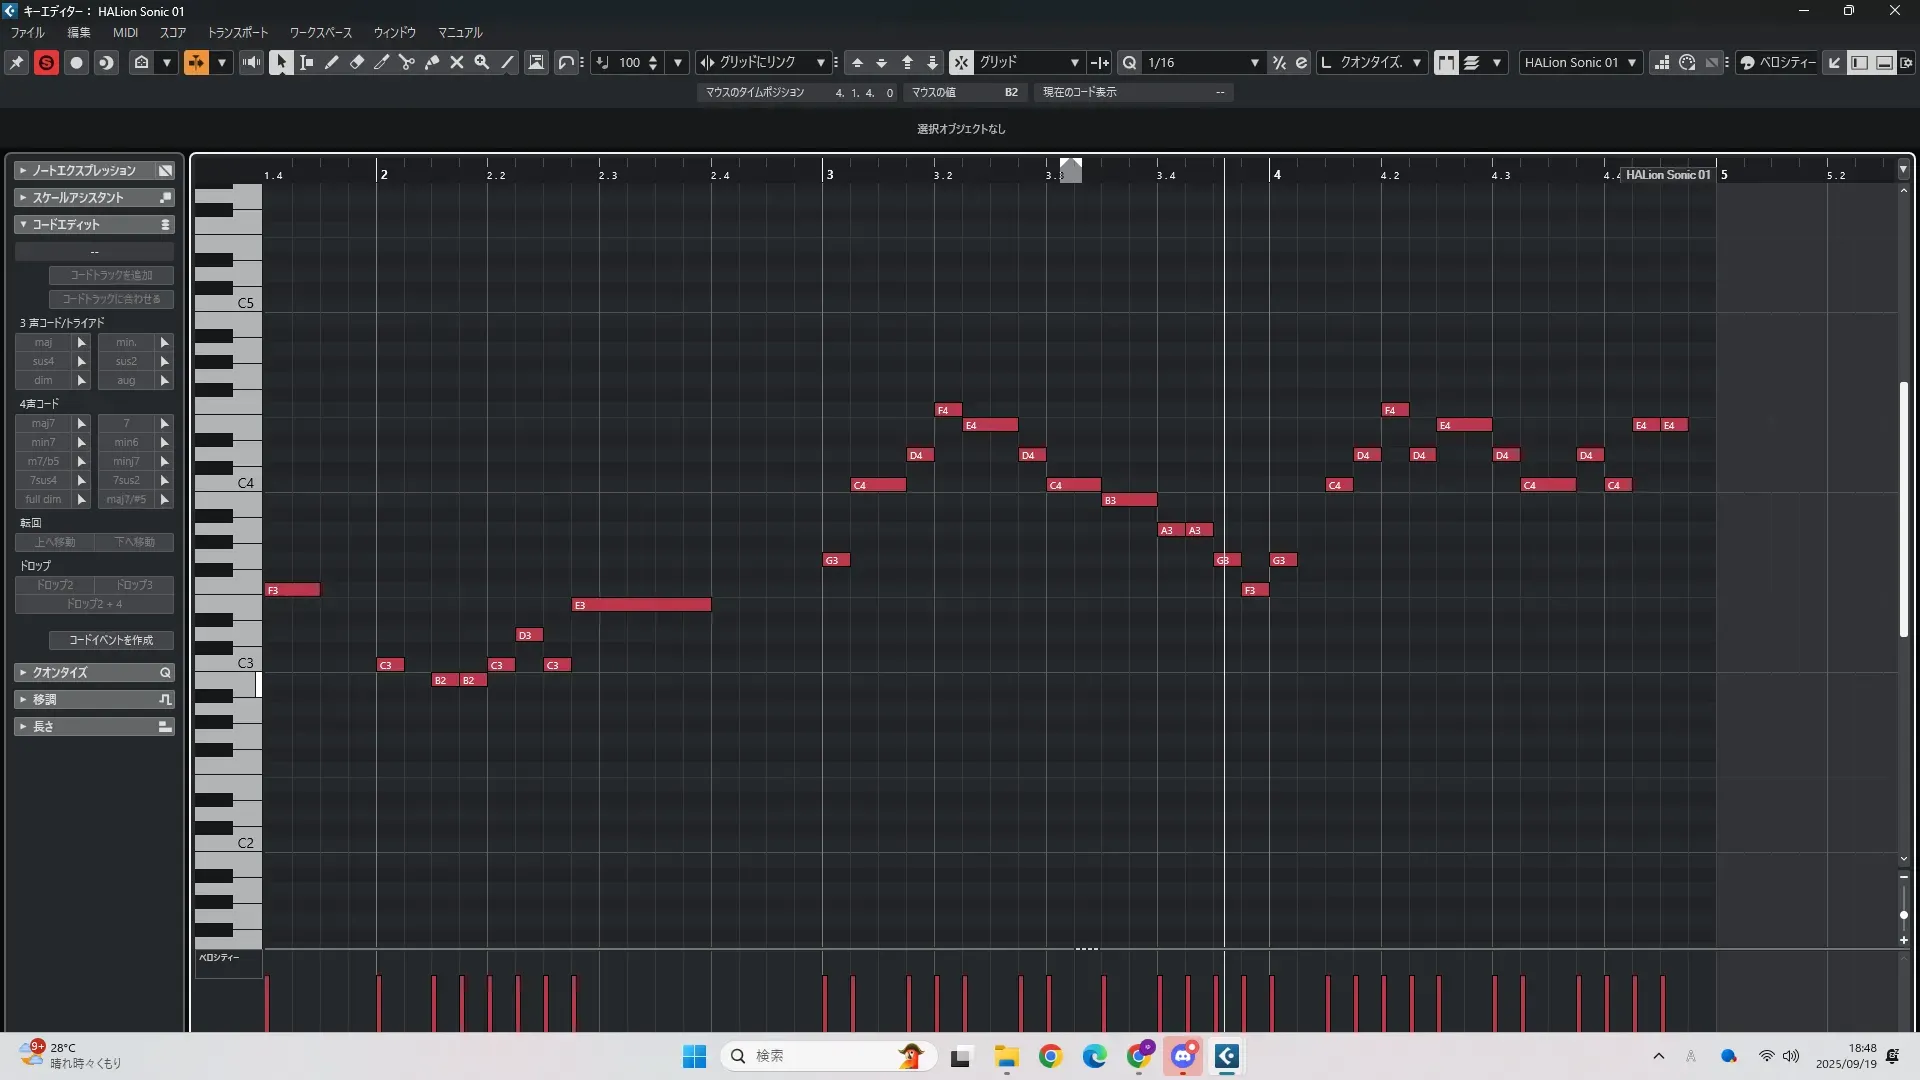
Task: Select the Erase tool
Action: pos(357,62)
